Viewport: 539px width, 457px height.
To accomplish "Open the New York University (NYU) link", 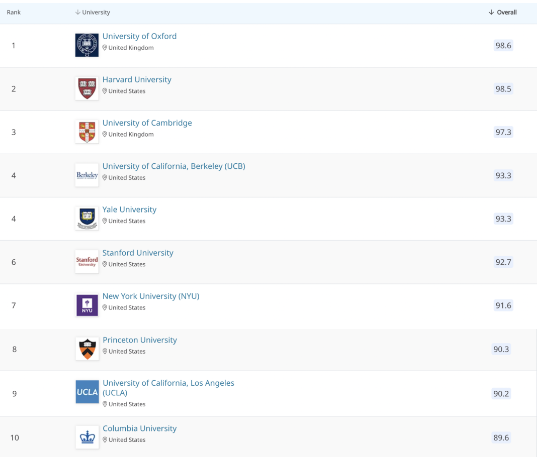I will [151, 296].
